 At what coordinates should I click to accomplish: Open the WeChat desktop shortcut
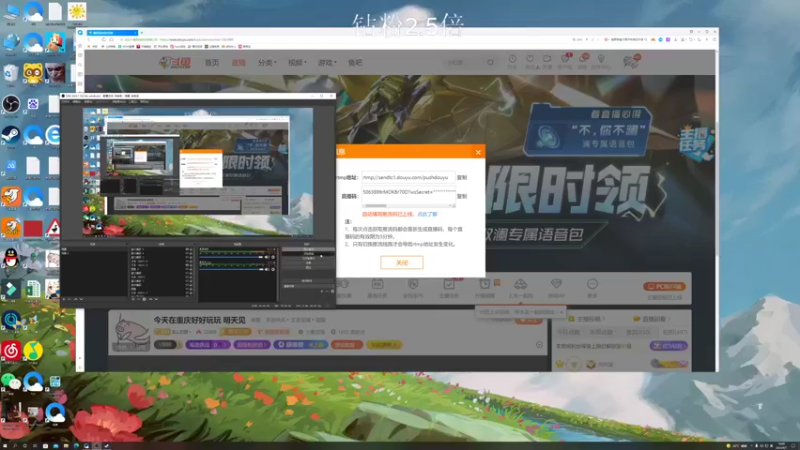[11, 381]
